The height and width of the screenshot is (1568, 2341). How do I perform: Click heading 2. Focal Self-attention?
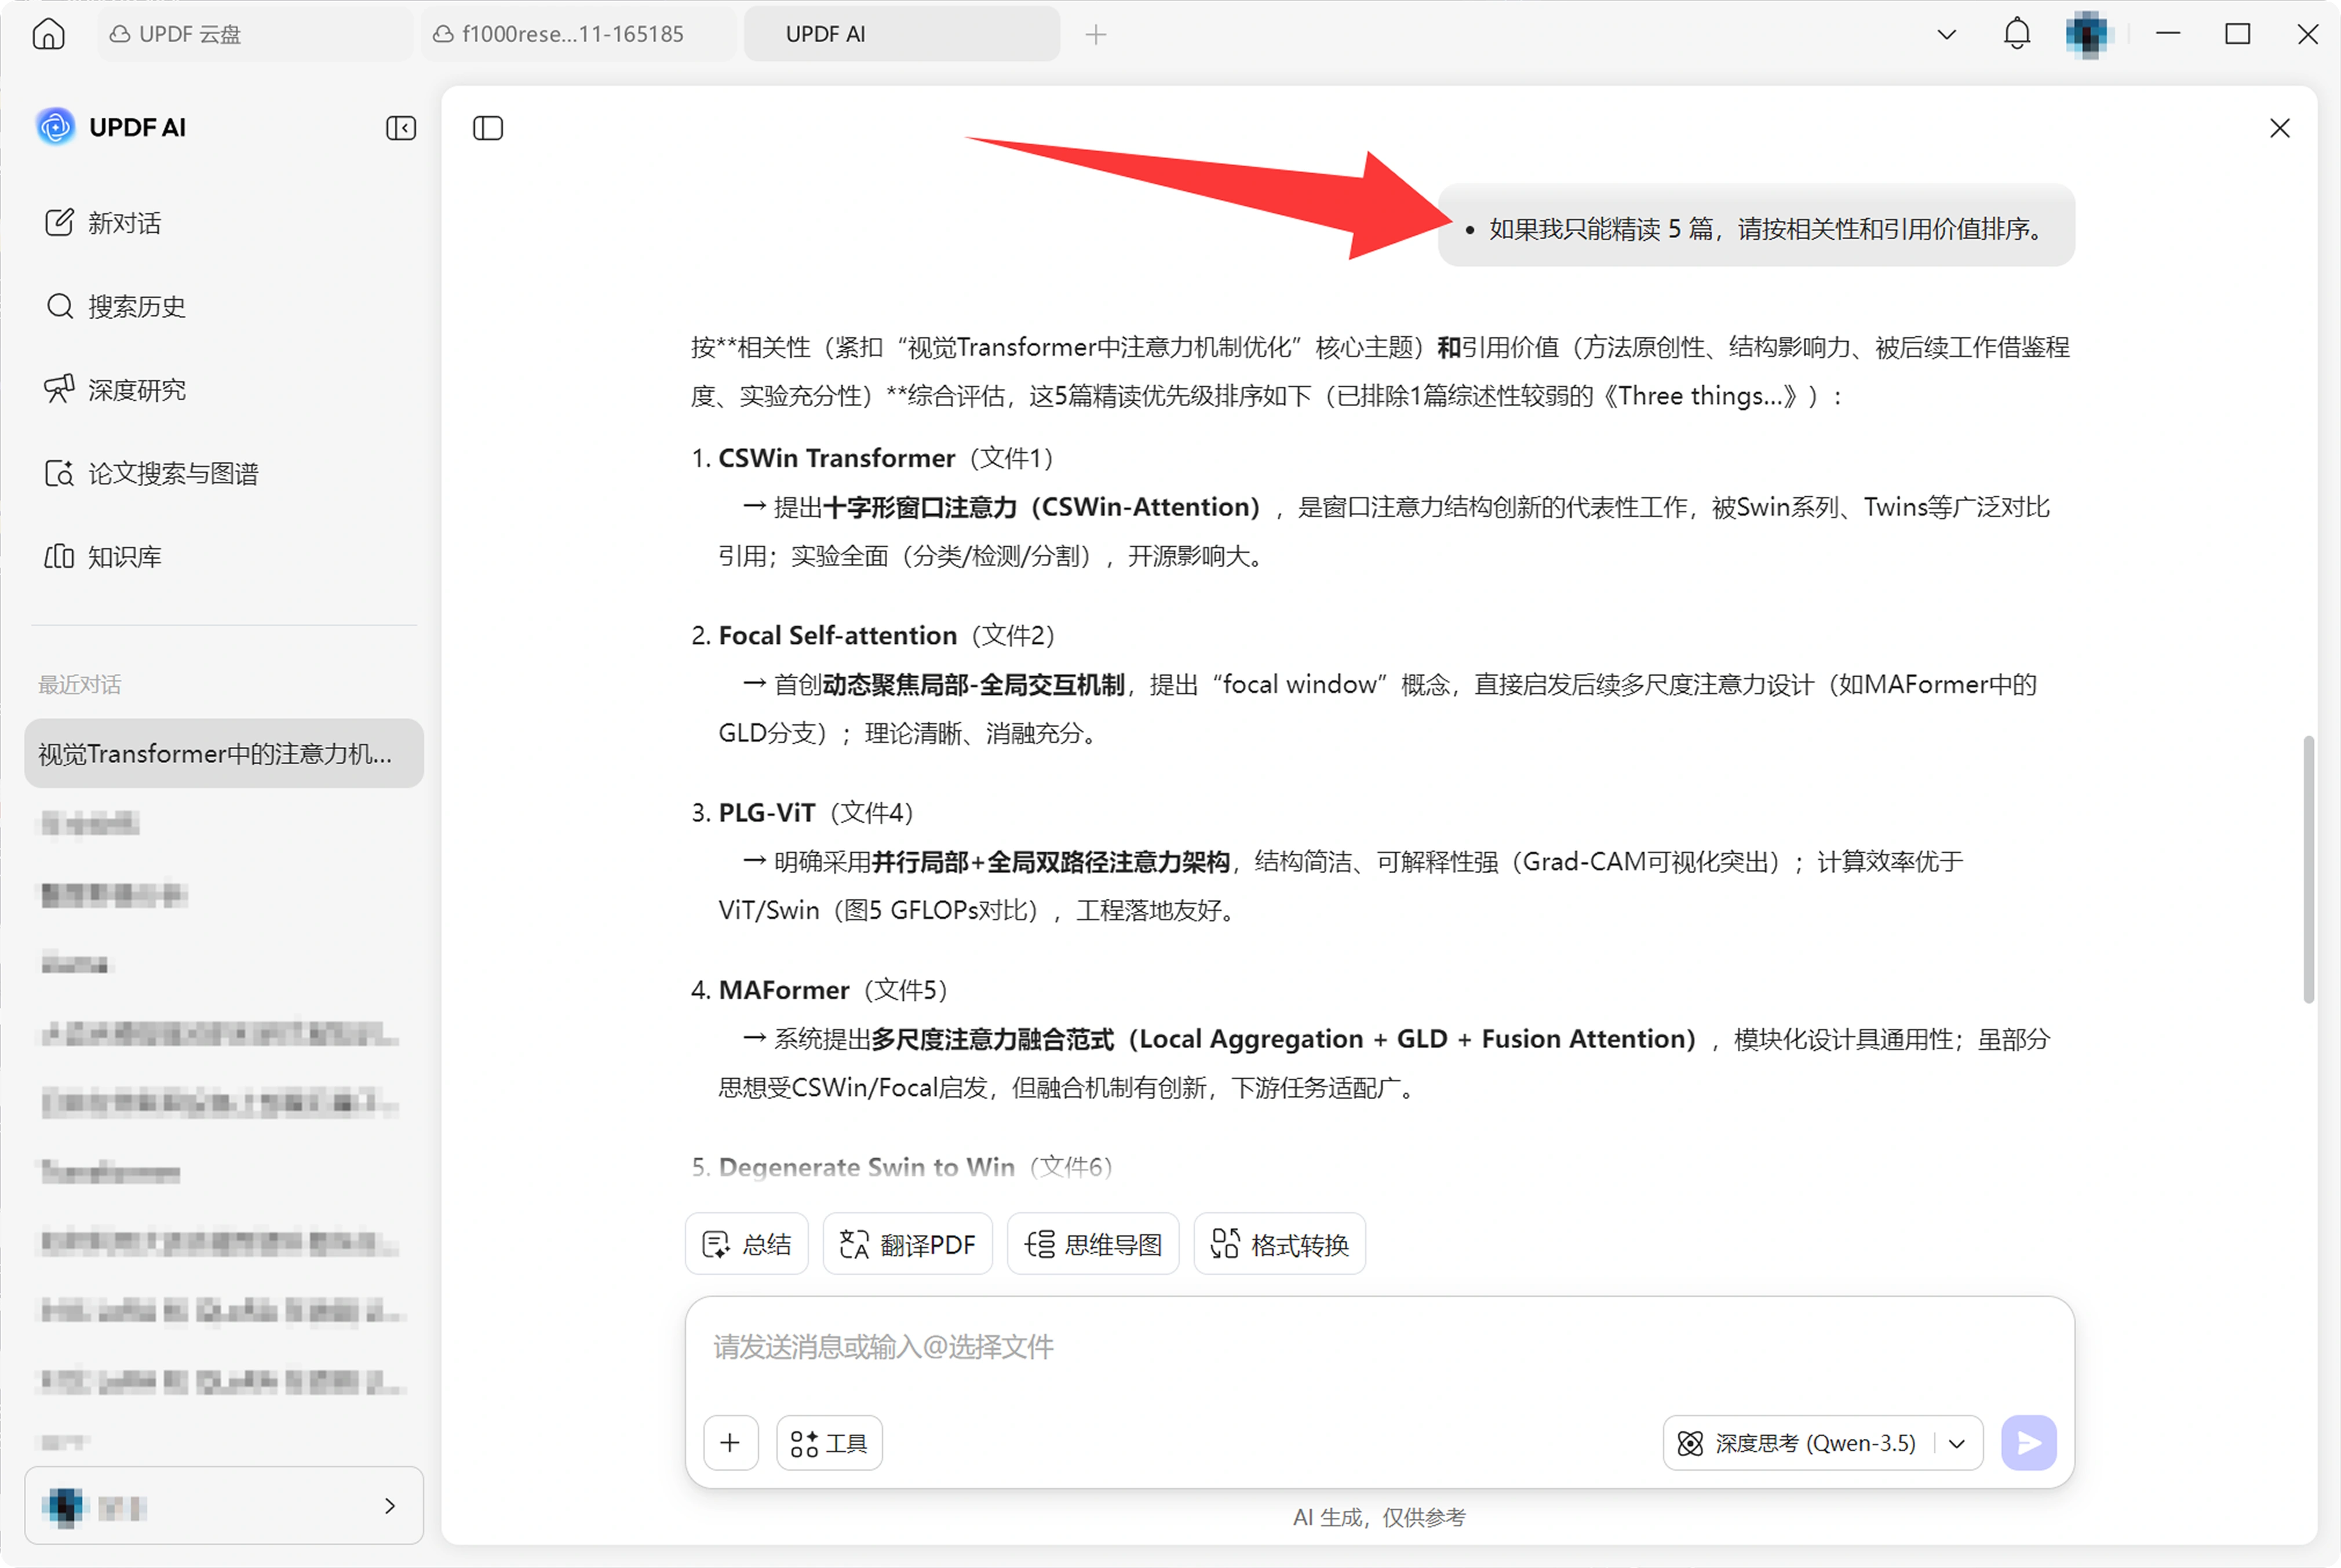[873, 635]
